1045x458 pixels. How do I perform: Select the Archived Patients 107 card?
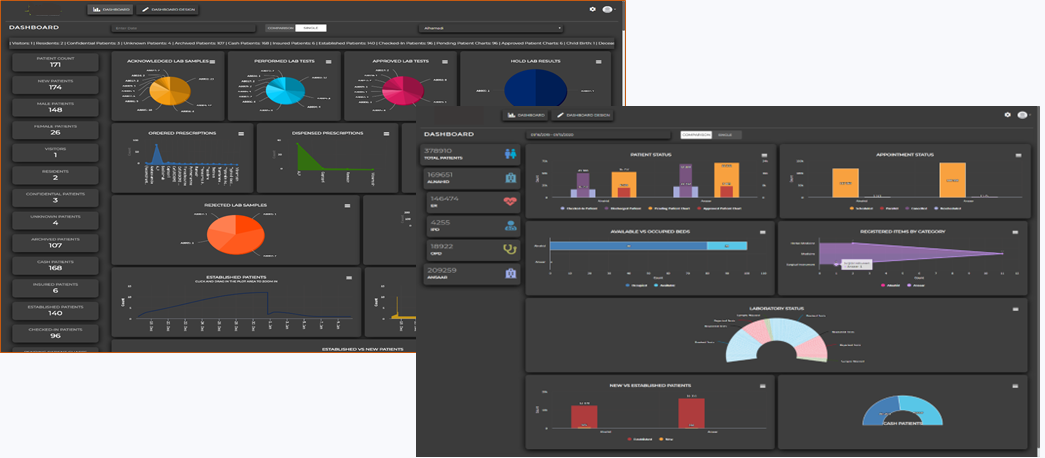(55, 243)
